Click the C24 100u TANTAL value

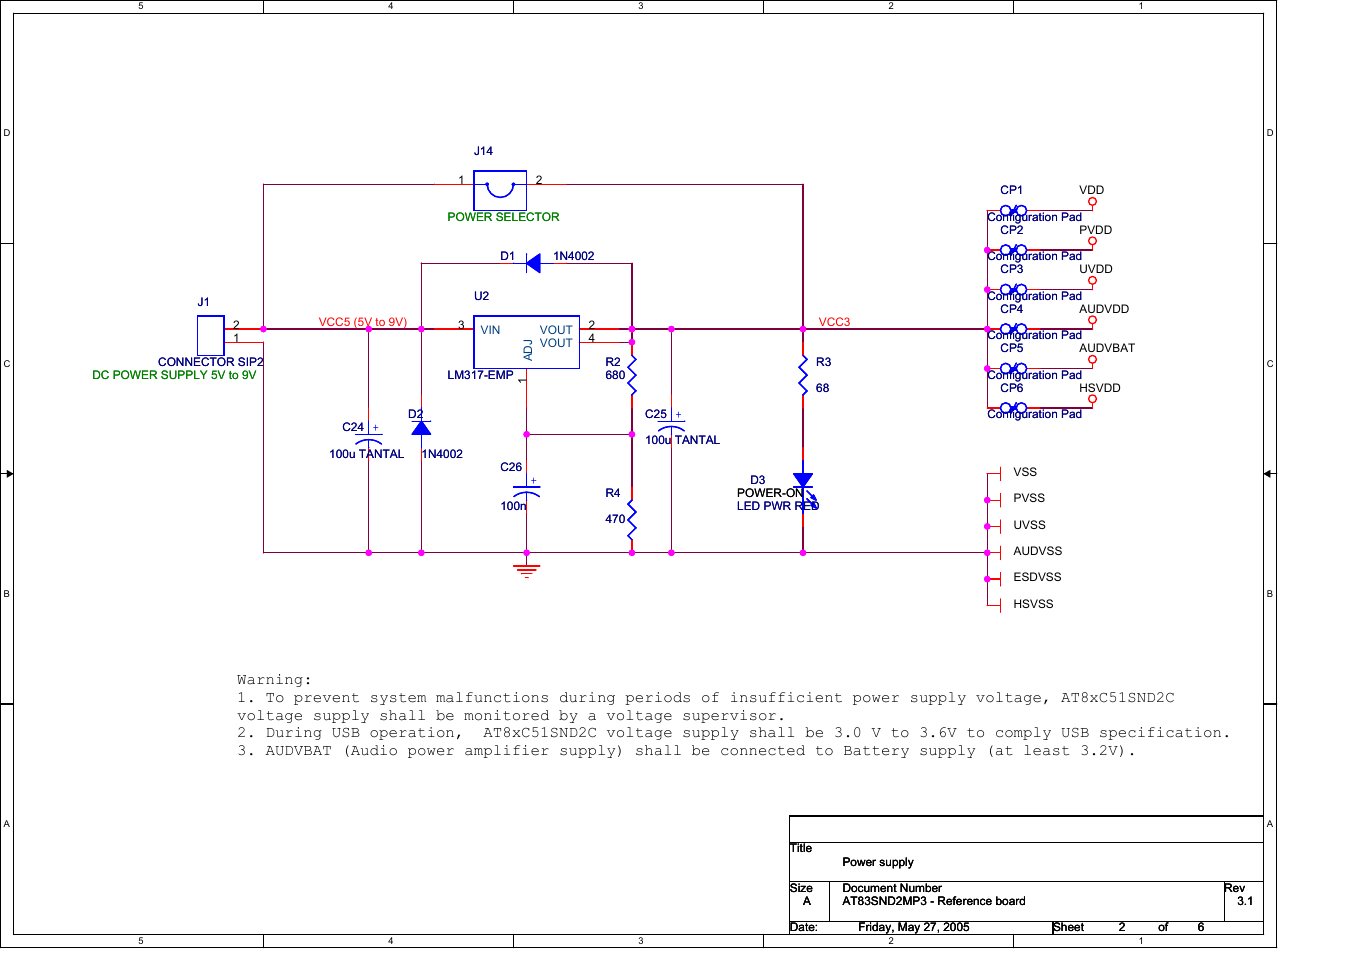coord(367,454)
